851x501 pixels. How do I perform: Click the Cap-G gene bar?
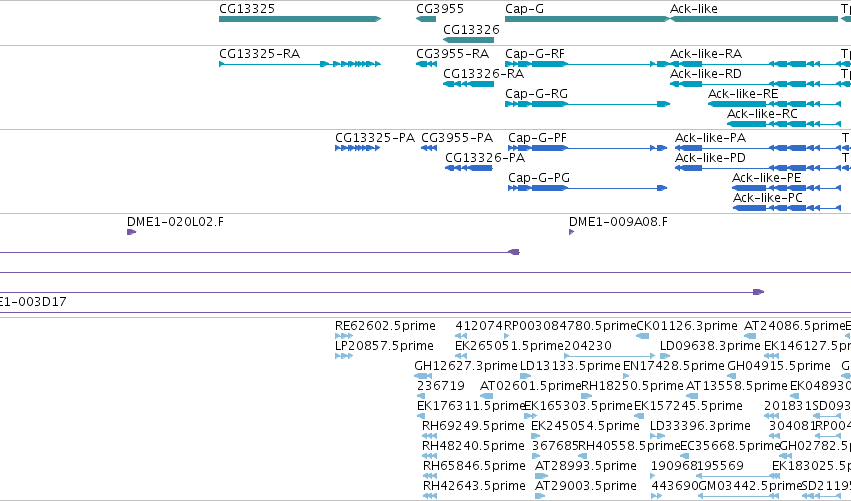(587, 19)
